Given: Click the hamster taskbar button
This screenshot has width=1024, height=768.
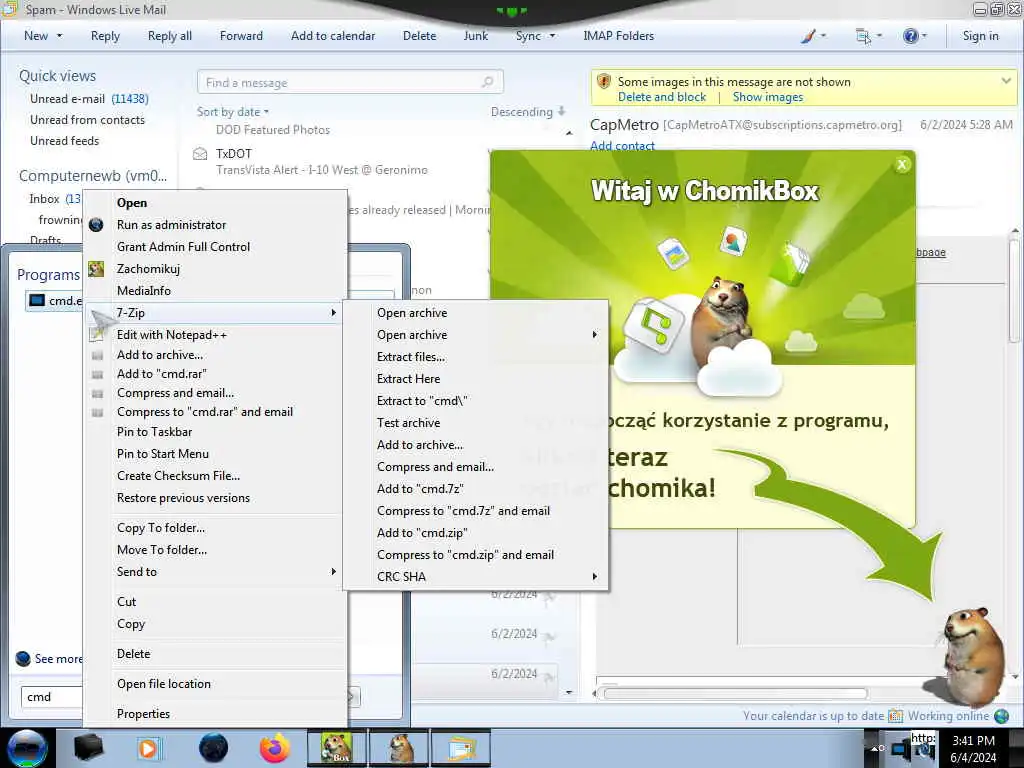Looking at the screenshot, I should 399,748.
